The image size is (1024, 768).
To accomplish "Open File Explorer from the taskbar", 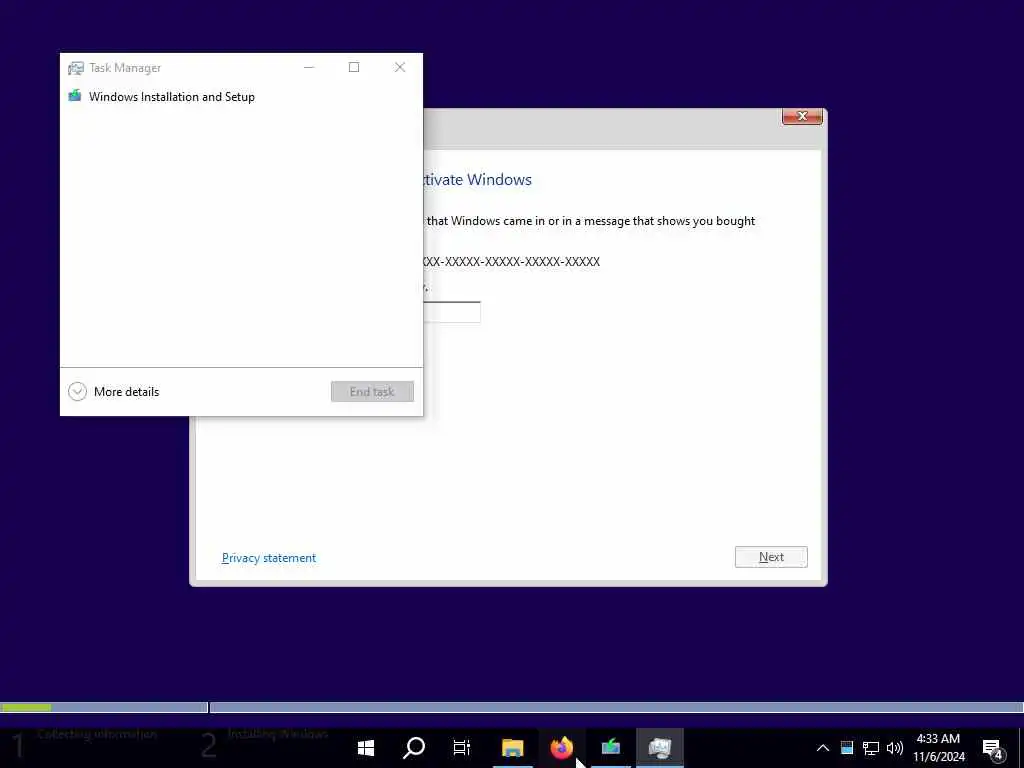I will click(x=513, y=748).
